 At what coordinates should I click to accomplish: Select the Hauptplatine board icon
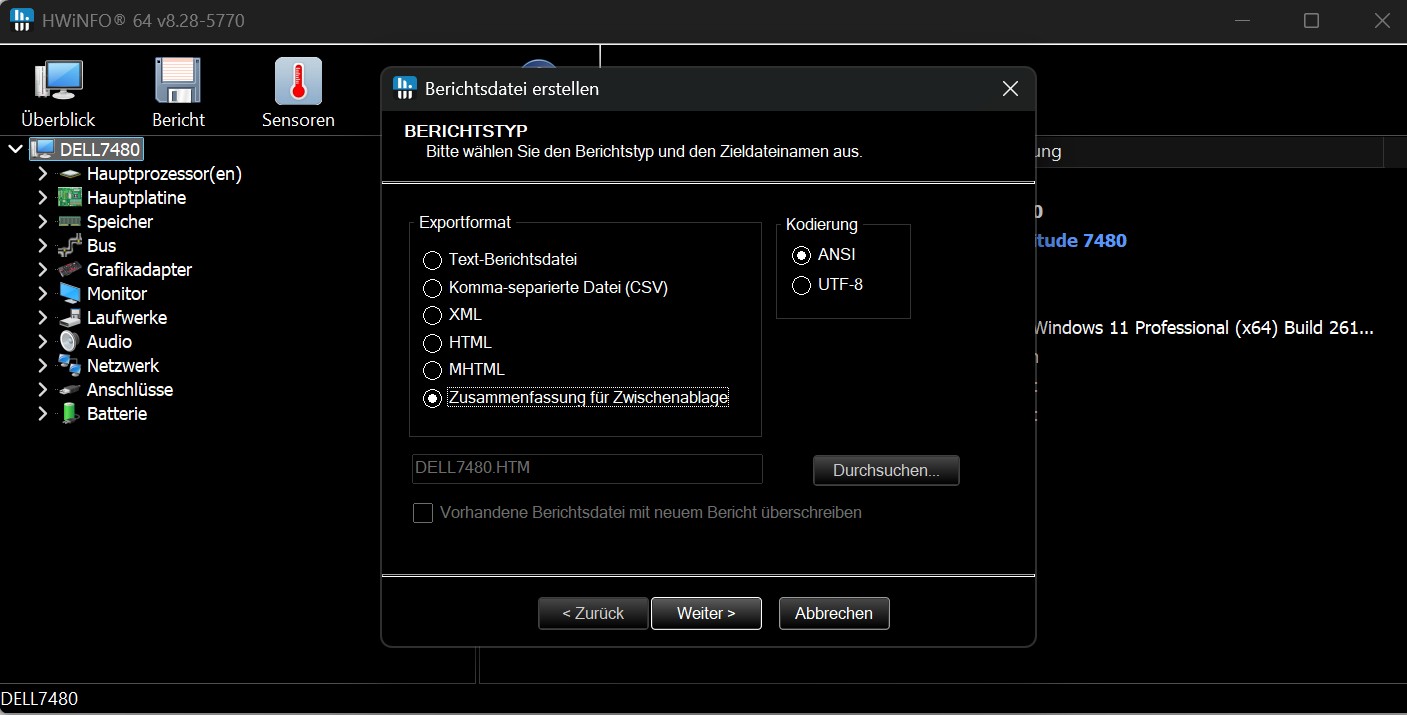pos(69,198)
